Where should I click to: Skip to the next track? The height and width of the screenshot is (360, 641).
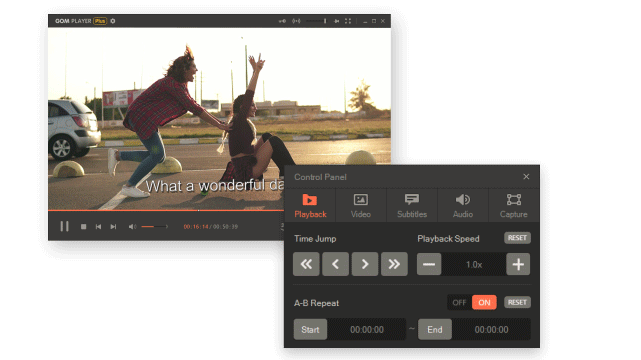pyautogui.click(x=113, y=226)
